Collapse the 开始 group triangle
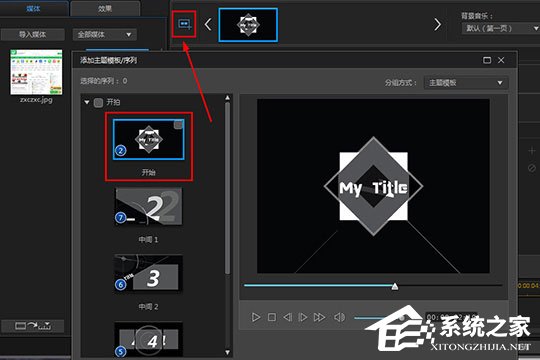540x360 pixels. pos(87,102)
